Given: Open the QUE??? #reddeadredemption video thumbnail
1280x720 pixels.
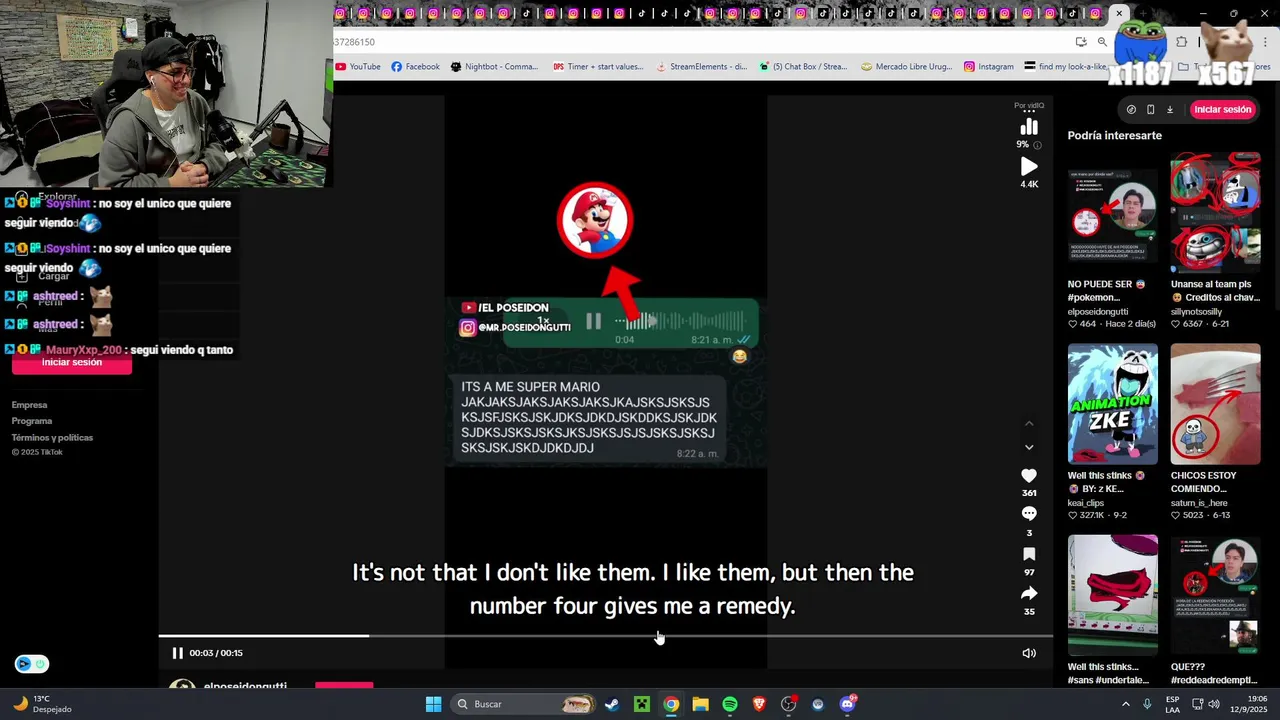Looking at the screenshot, I should point(1215,595).
